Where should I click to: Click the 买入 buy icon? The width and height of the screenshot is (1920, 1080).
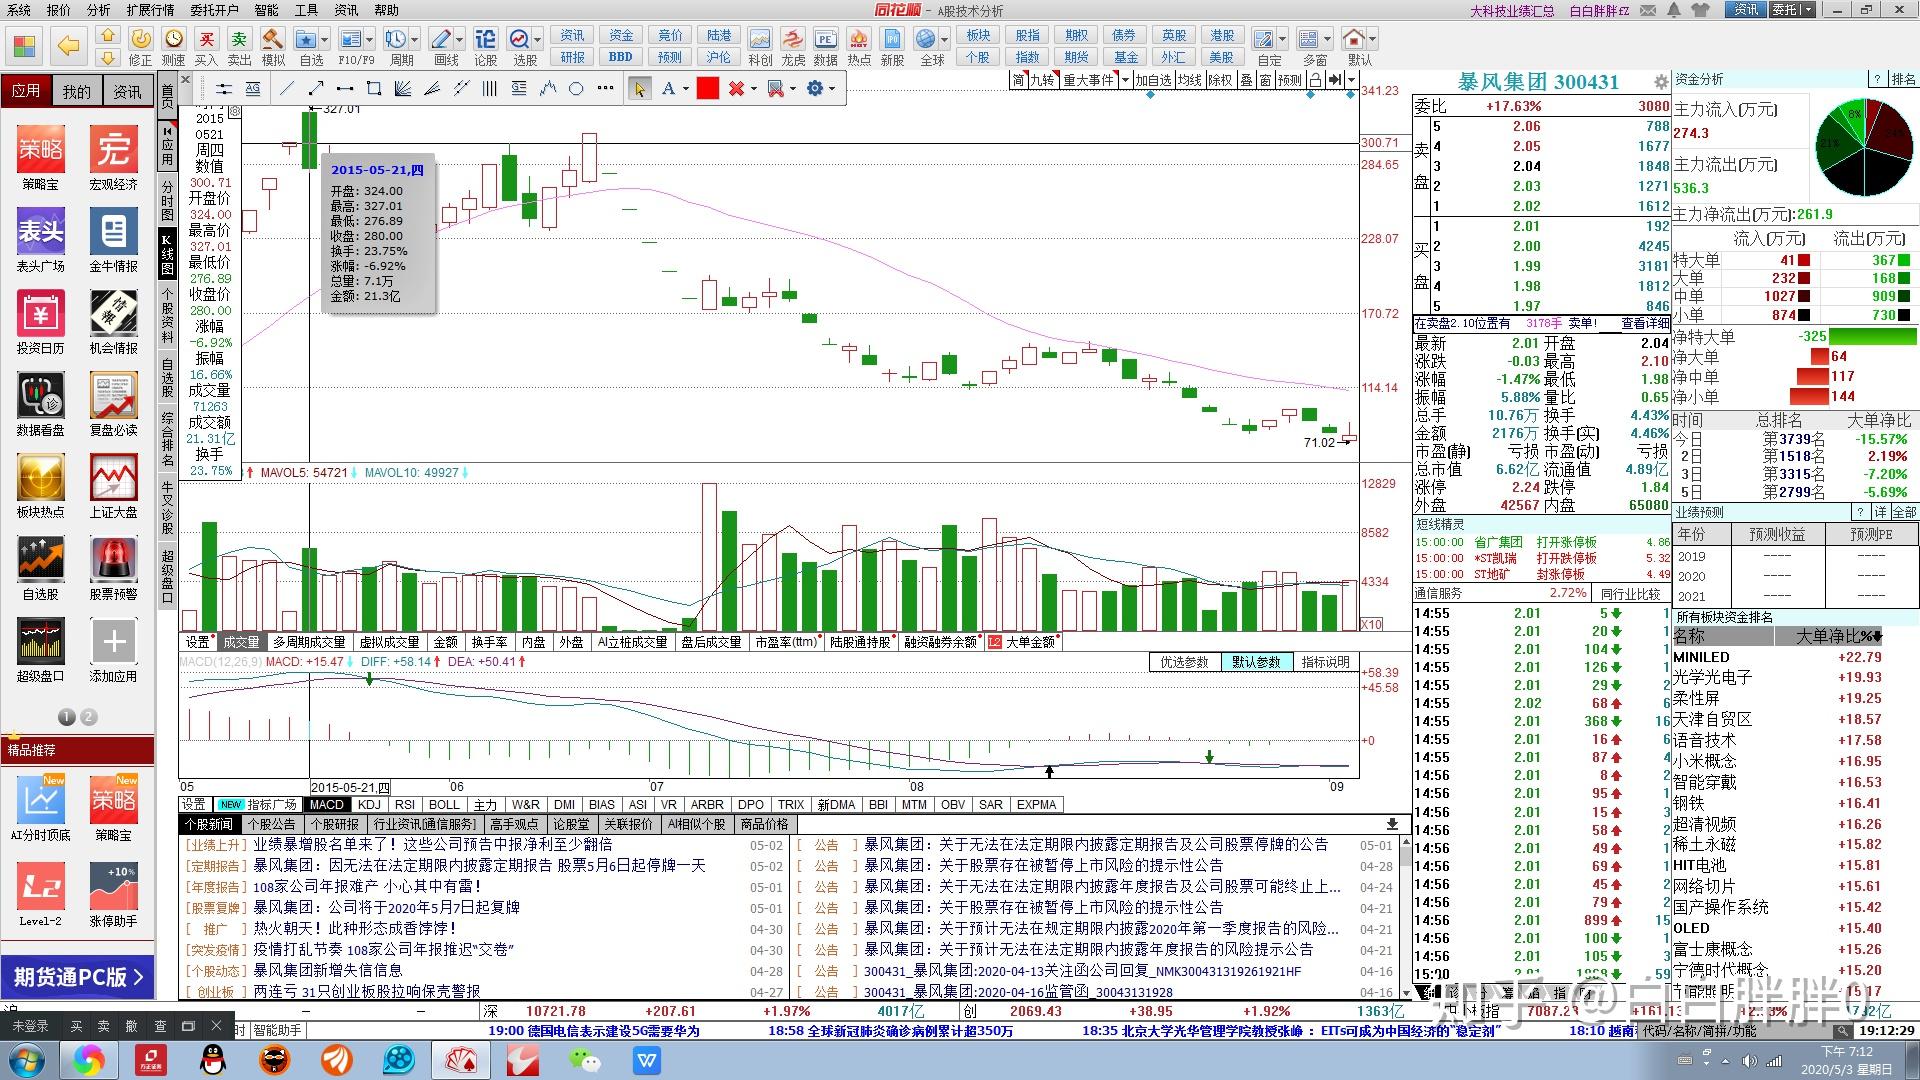click(x=206, y=46)
